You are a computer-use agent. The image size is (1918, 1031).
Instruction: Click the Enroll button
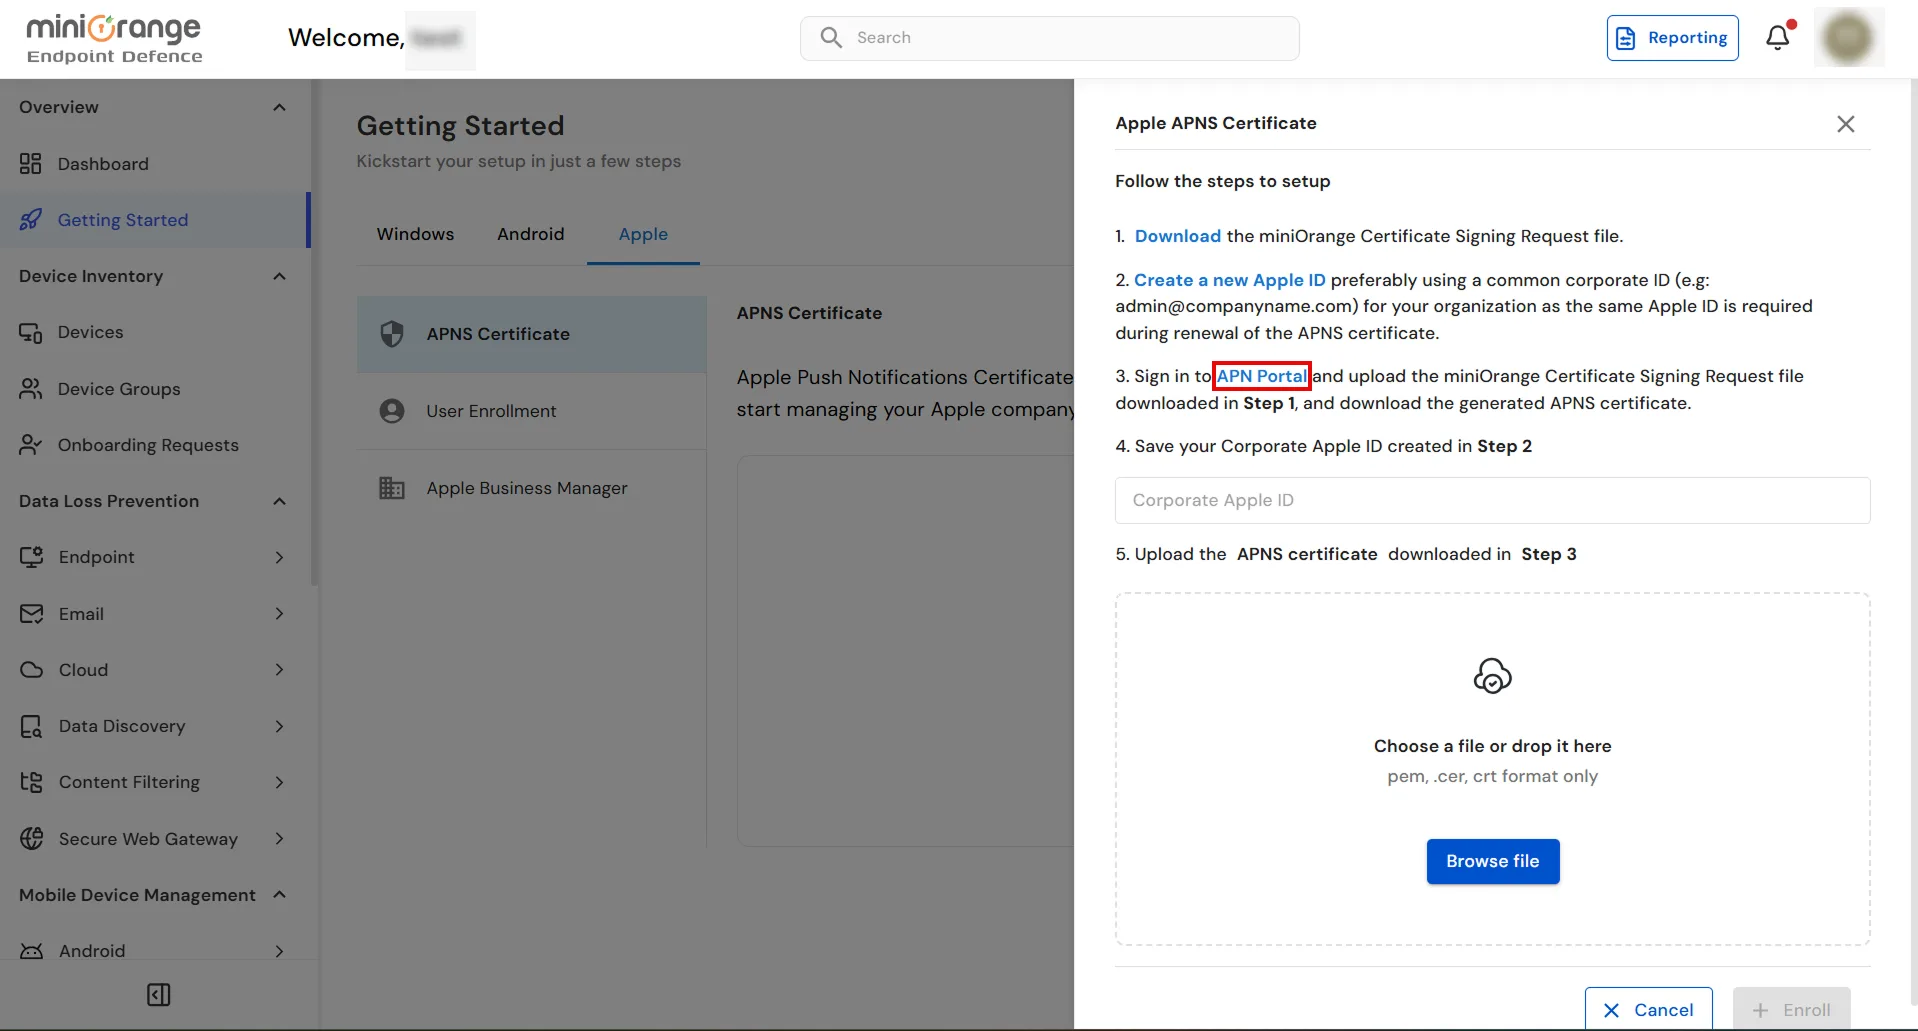click(x=1791, y=1009)
